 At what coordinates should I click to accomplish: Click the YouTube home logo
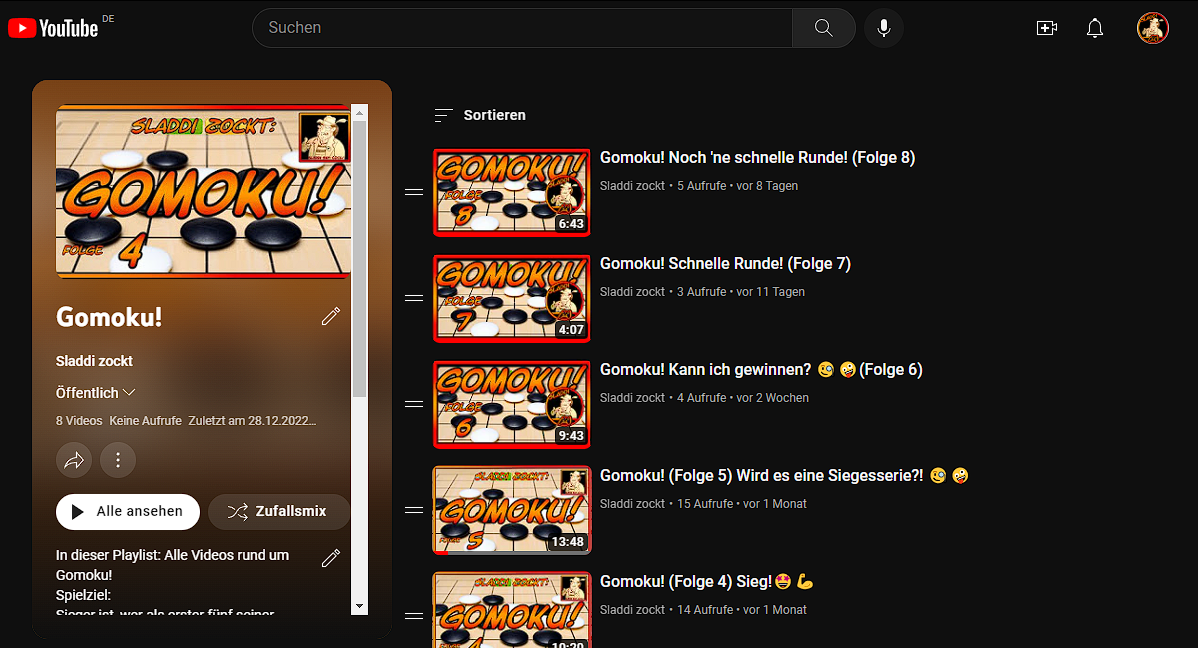click(x=53, y=28)
